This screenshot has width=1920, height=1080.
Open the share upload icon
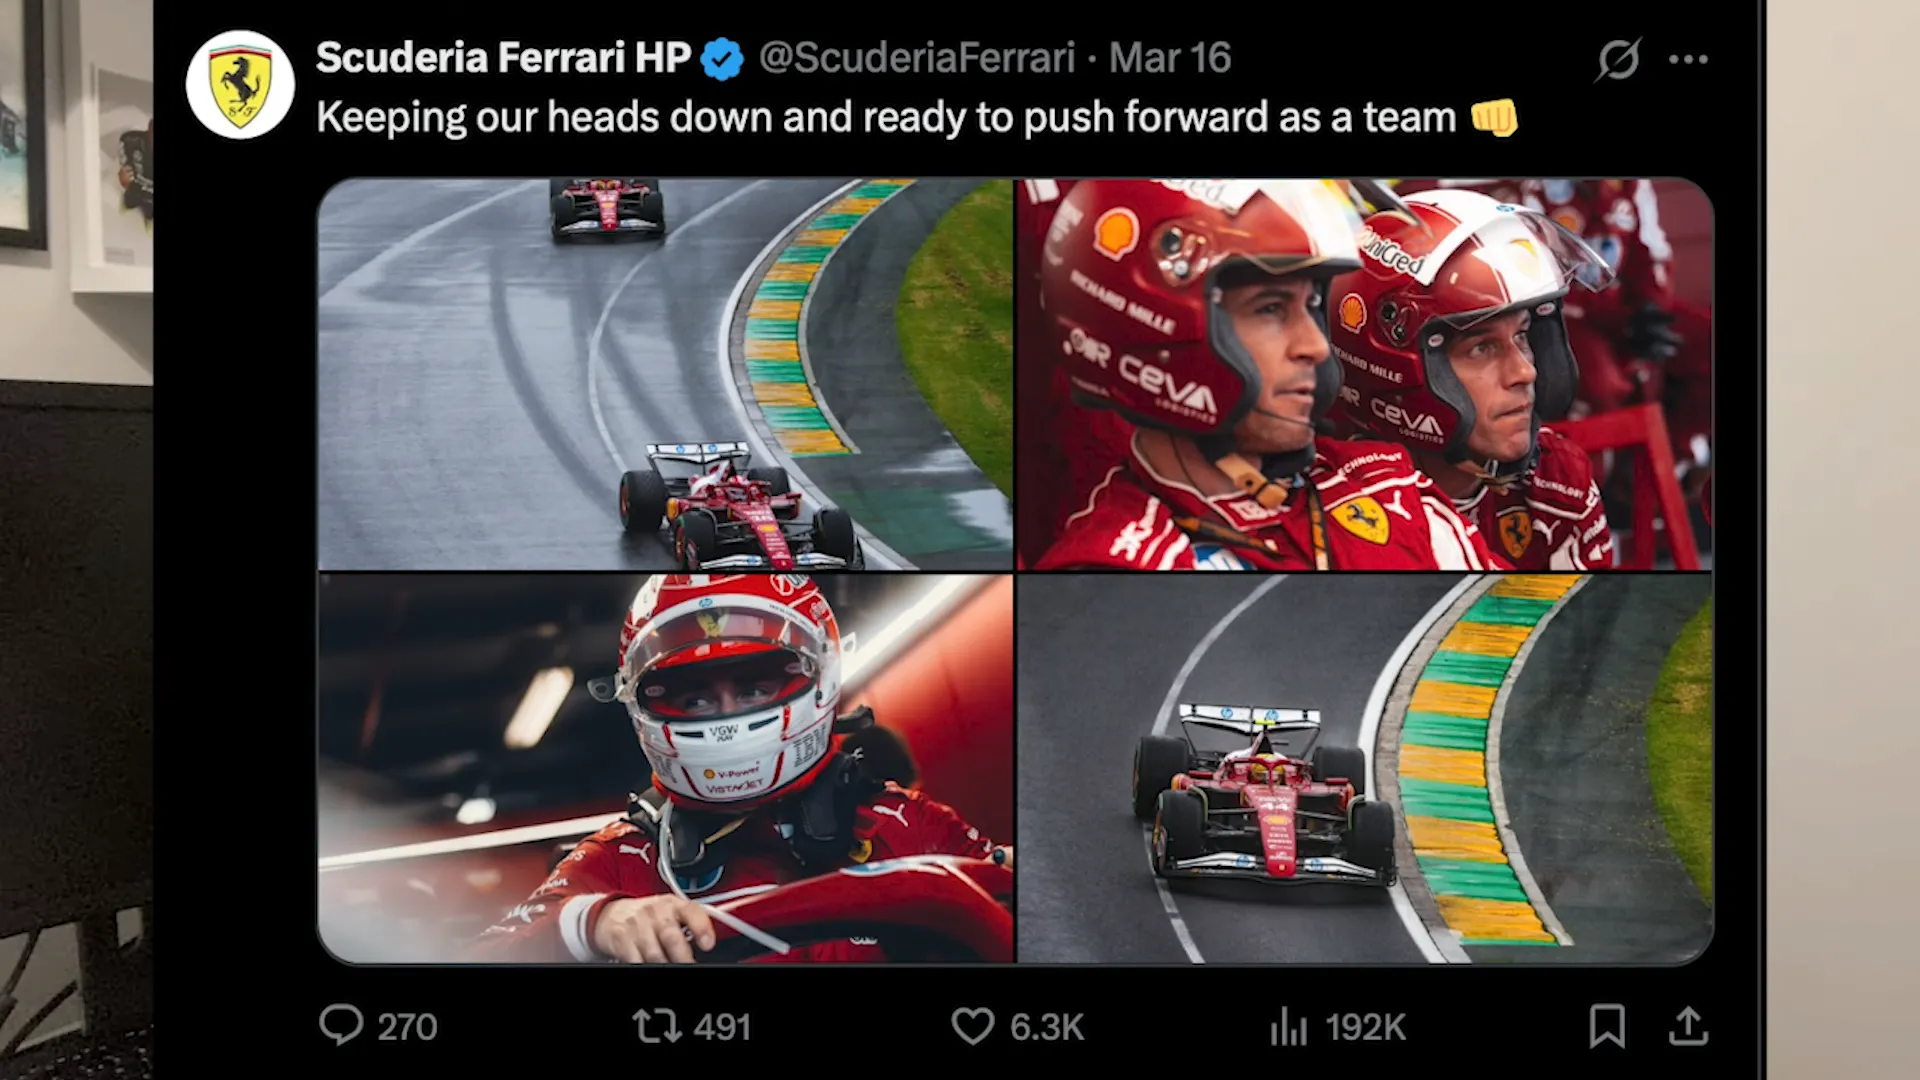point(1688,1026)
